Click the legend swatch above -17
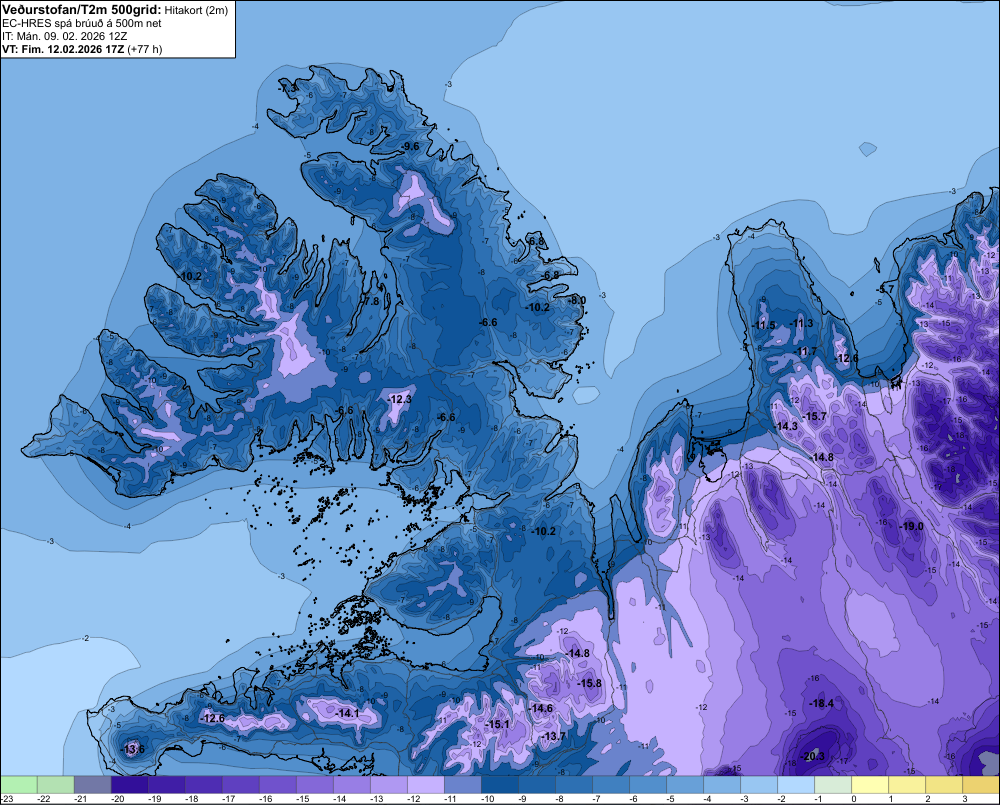1000x805 pixels. click(241, 784)
